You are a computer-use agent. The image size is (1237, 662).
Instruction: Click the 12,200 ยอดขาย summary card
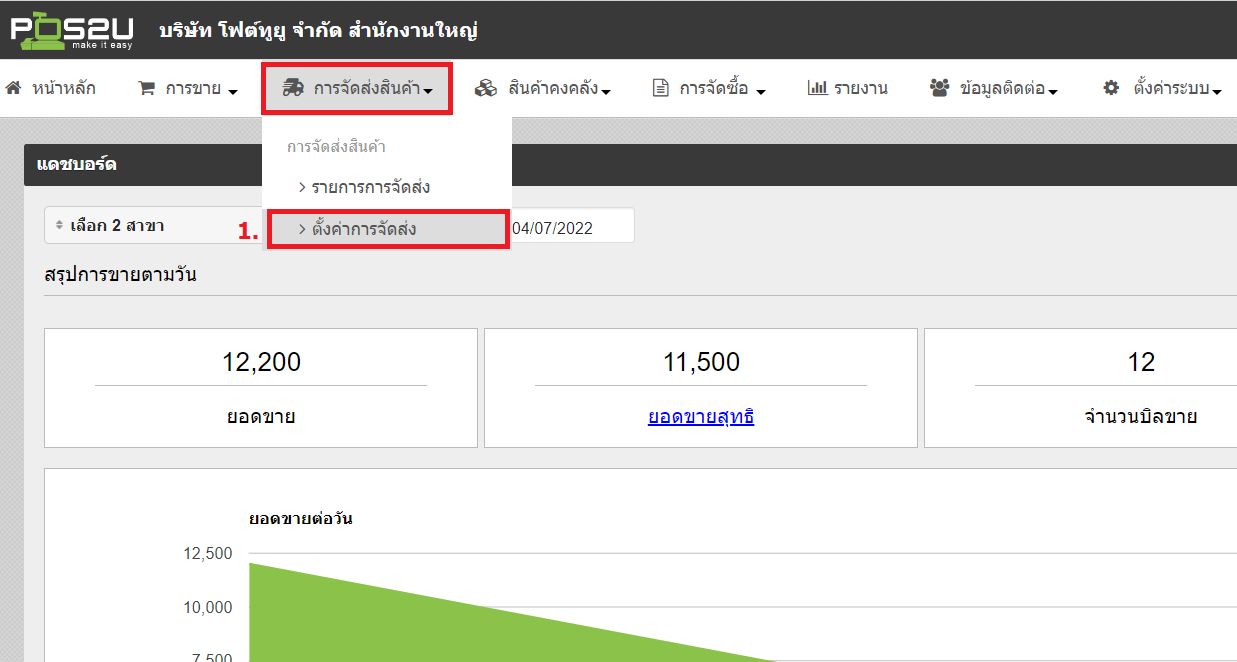pyautogui.click(x=261, y=388)
